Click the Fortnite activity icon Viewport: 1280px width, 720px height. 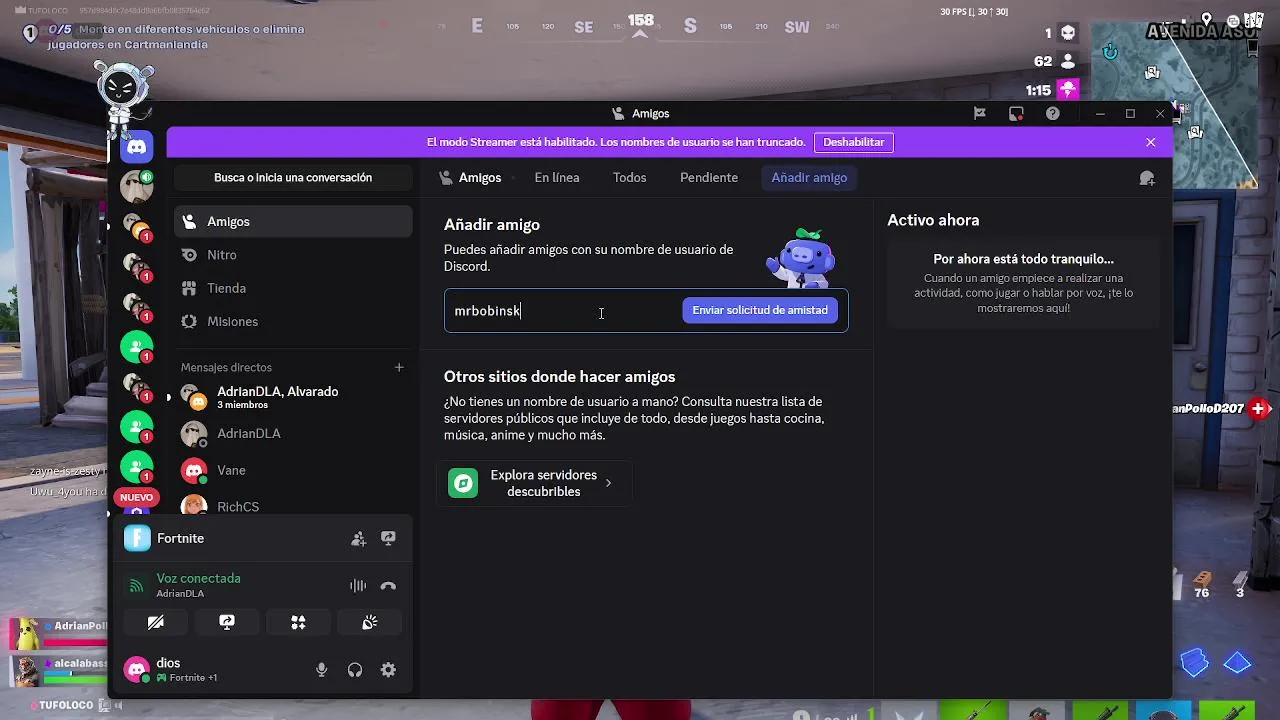click(137, 538)
